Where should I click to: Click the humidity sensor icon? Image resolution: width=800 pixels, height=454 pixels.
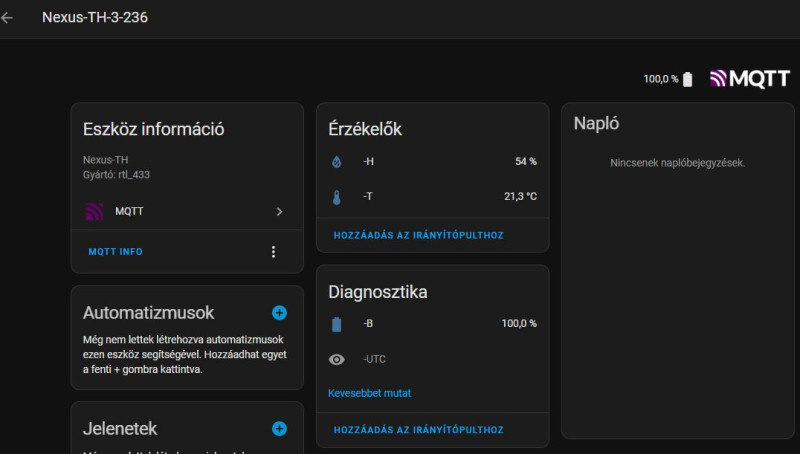click(336, 161)
